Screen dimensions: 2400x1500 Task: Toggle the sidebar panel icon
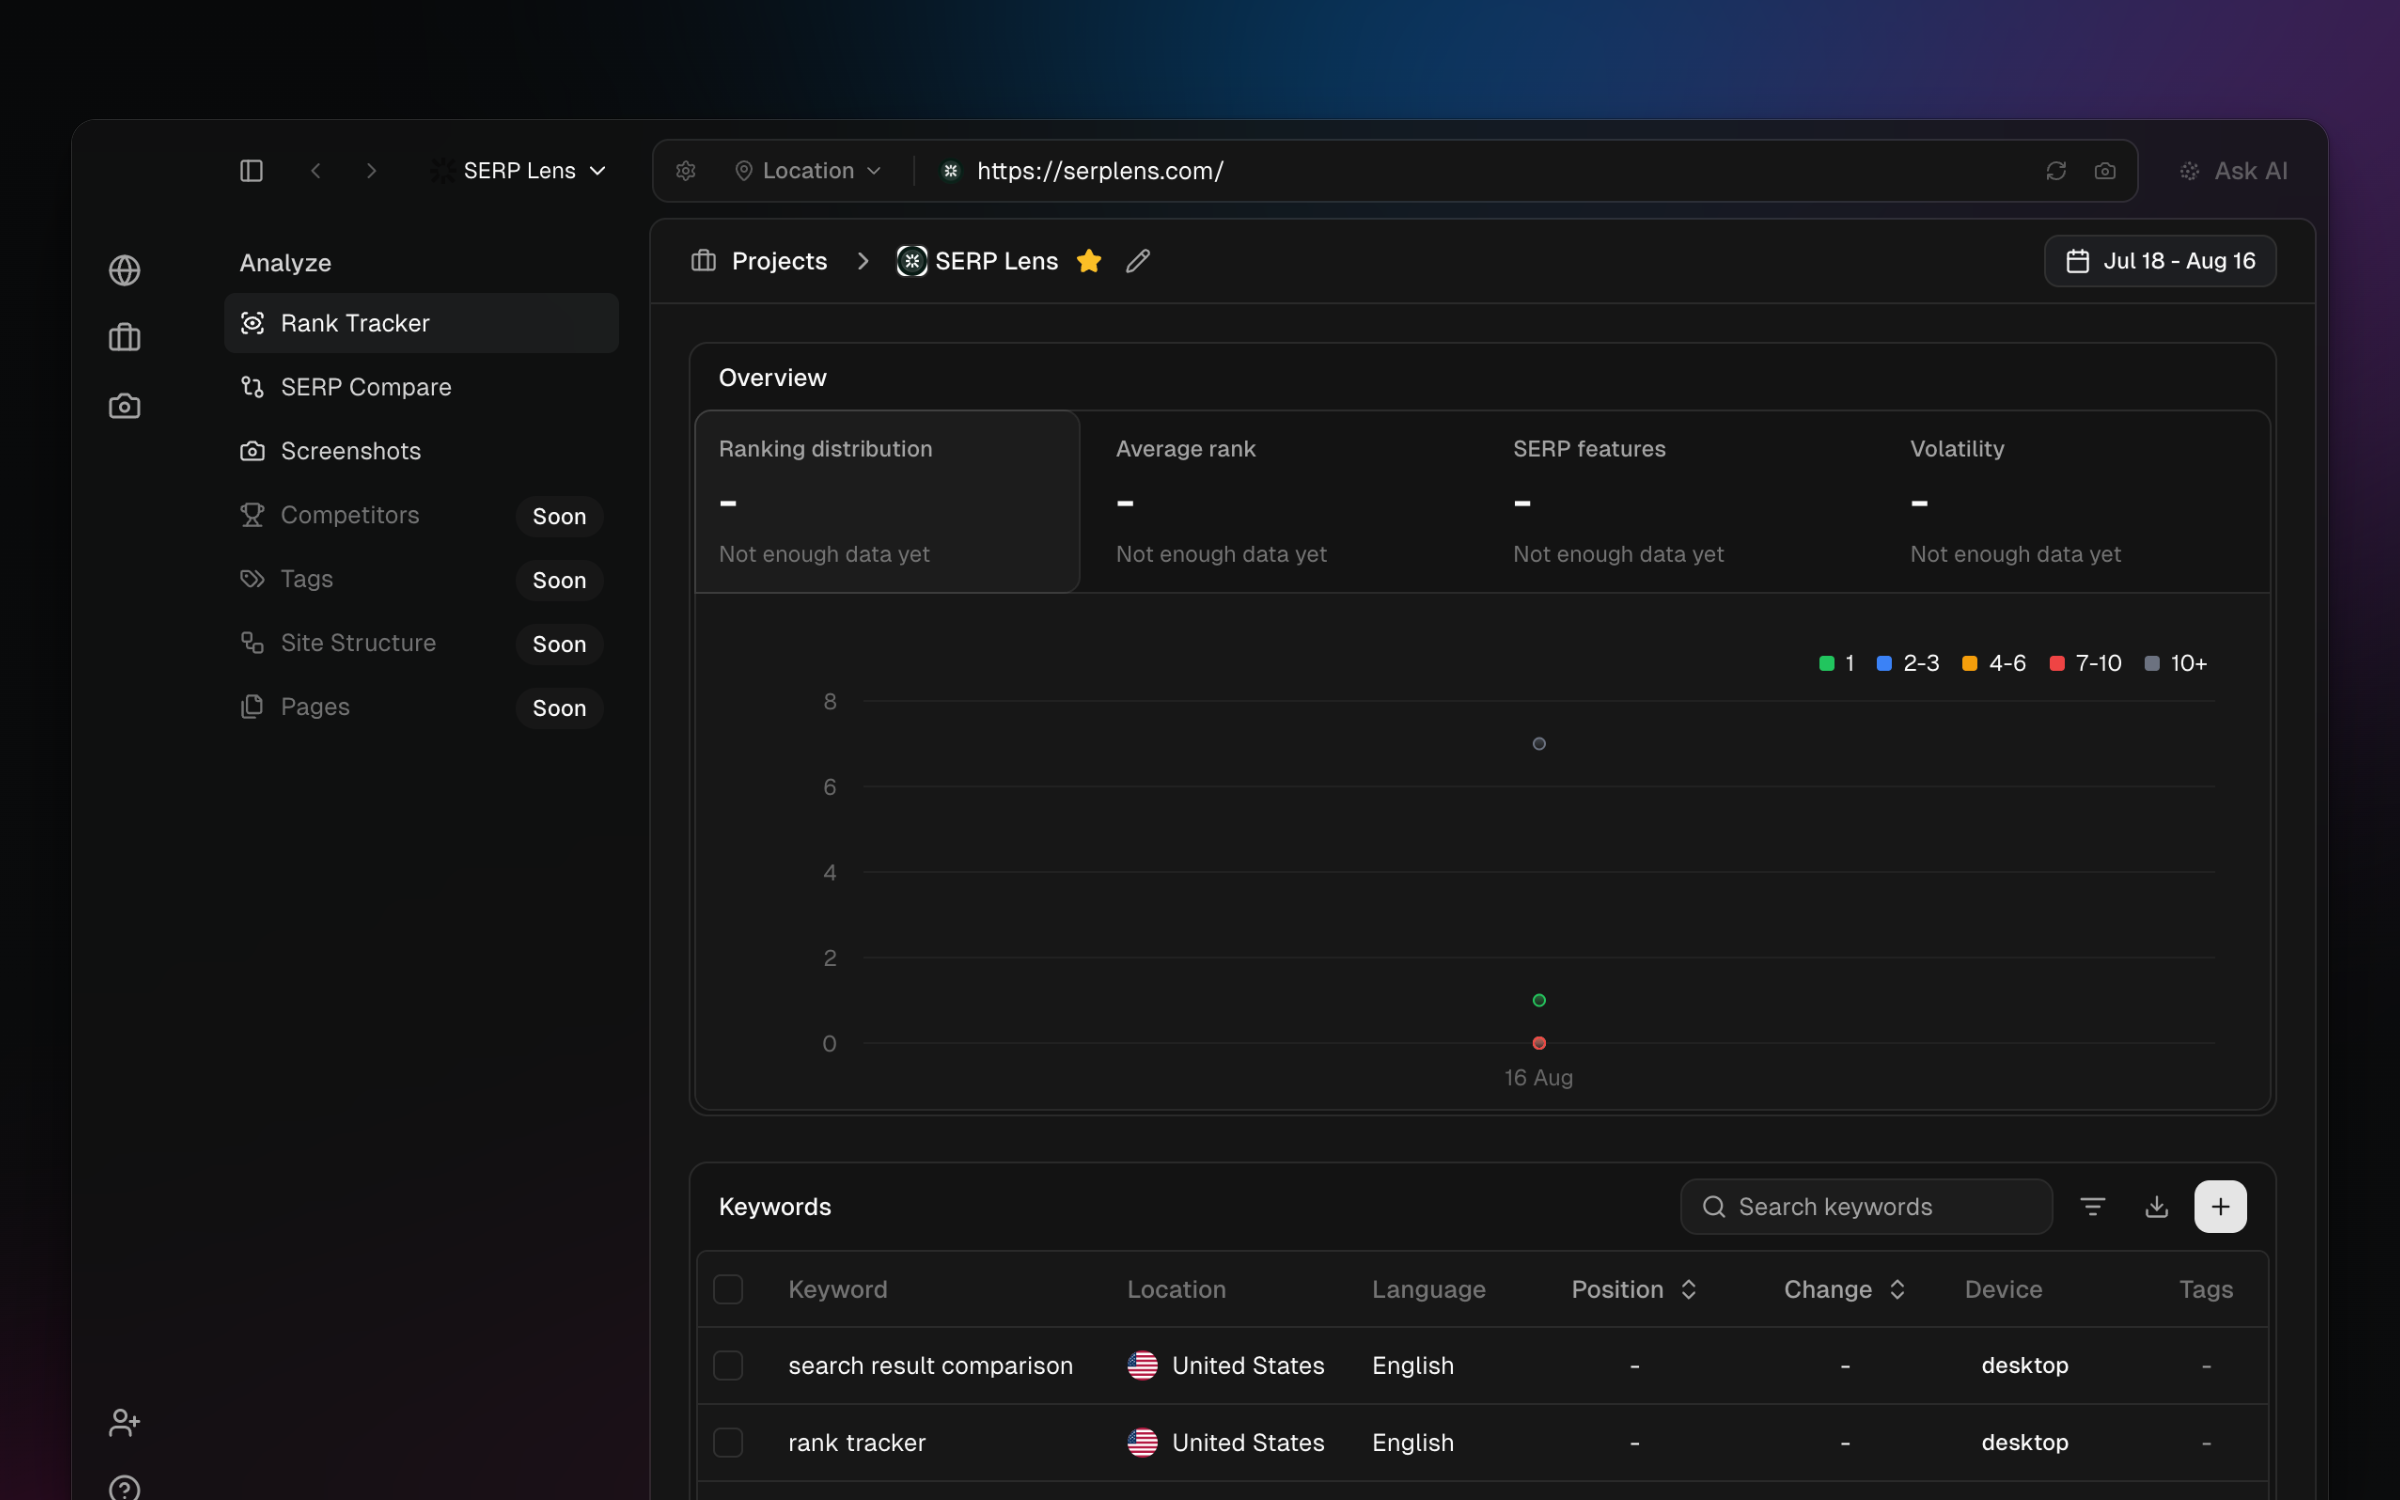point(251,171)
